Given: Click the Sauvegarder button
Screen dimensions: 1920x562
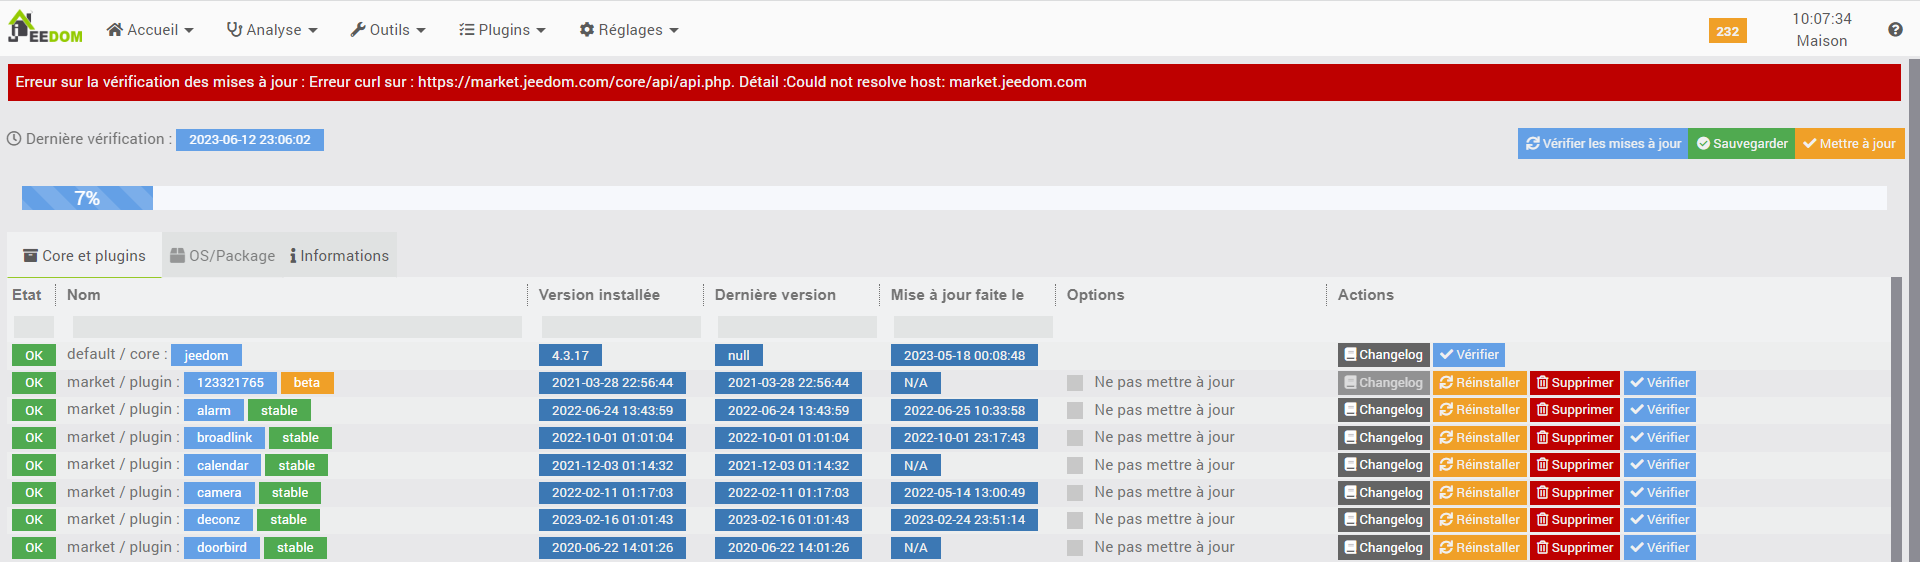Looking at the screenshot, I should [1742, 143].
